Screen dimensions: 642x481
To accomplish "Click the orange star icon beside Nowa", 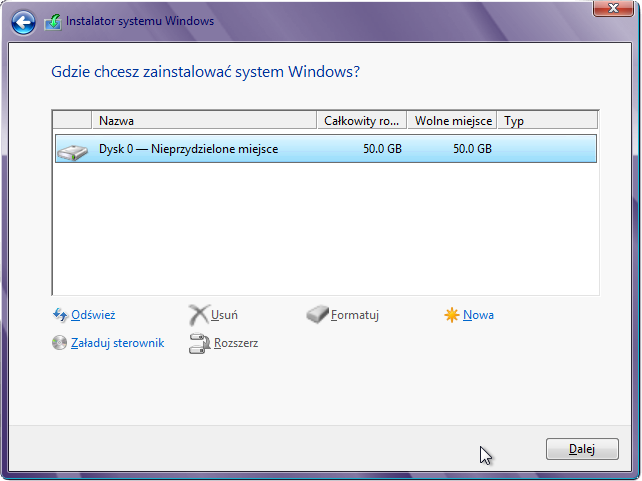I will pyautogui.click(x=452, y=315).
